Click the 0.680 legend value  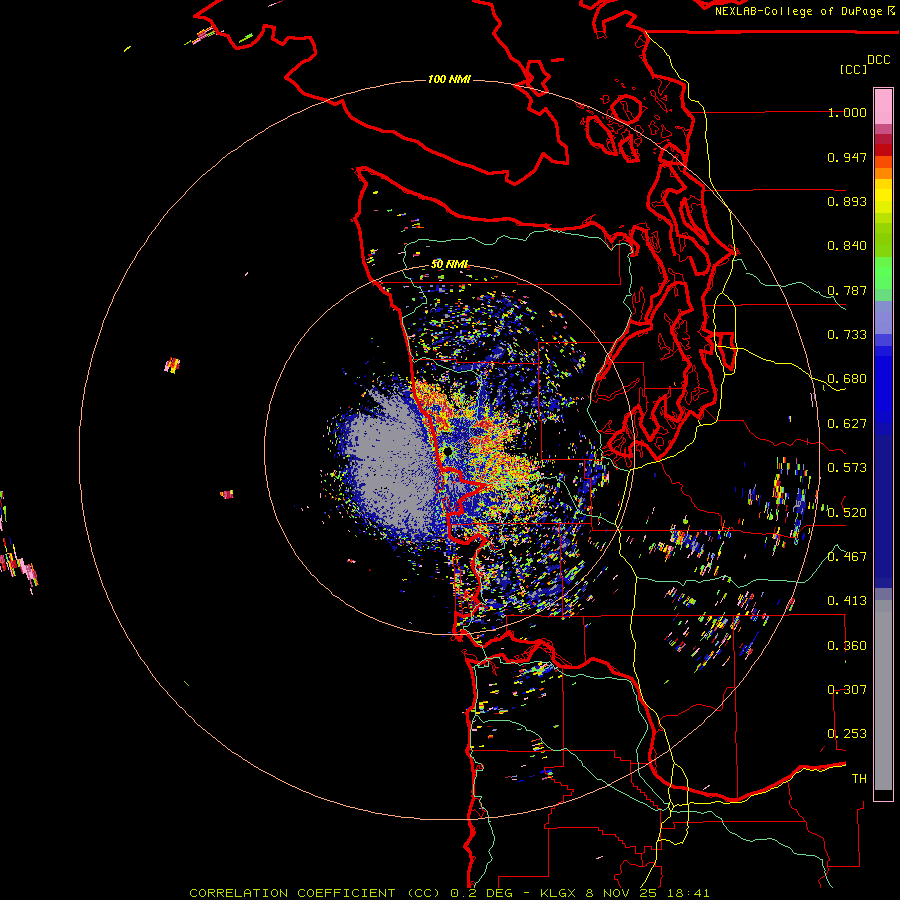847,379
